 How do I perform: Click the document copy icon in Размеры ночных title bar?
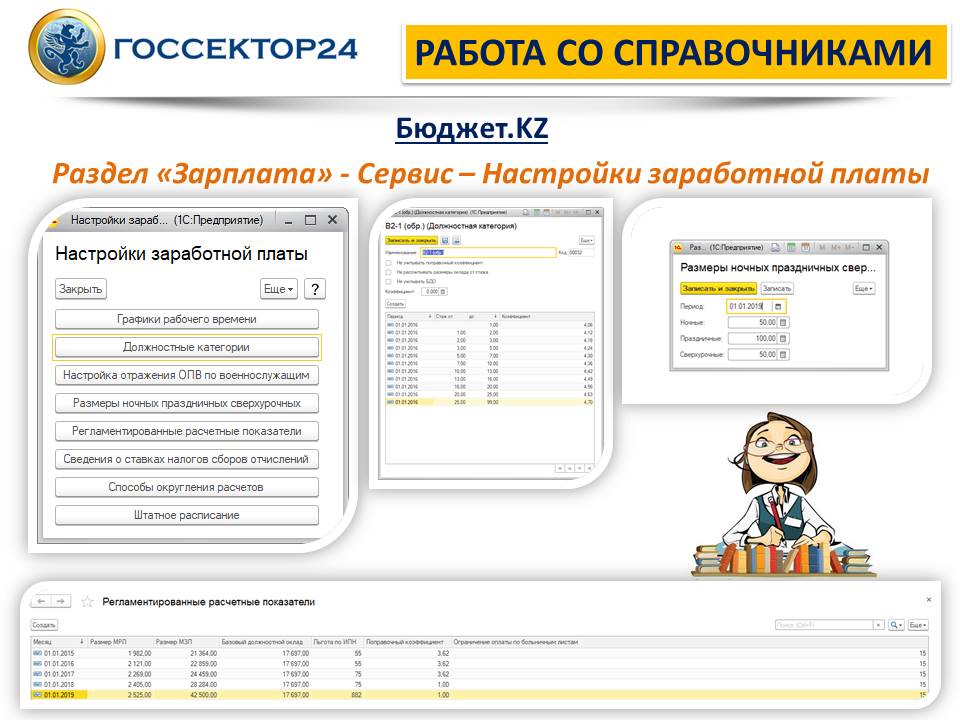point(776,247)
